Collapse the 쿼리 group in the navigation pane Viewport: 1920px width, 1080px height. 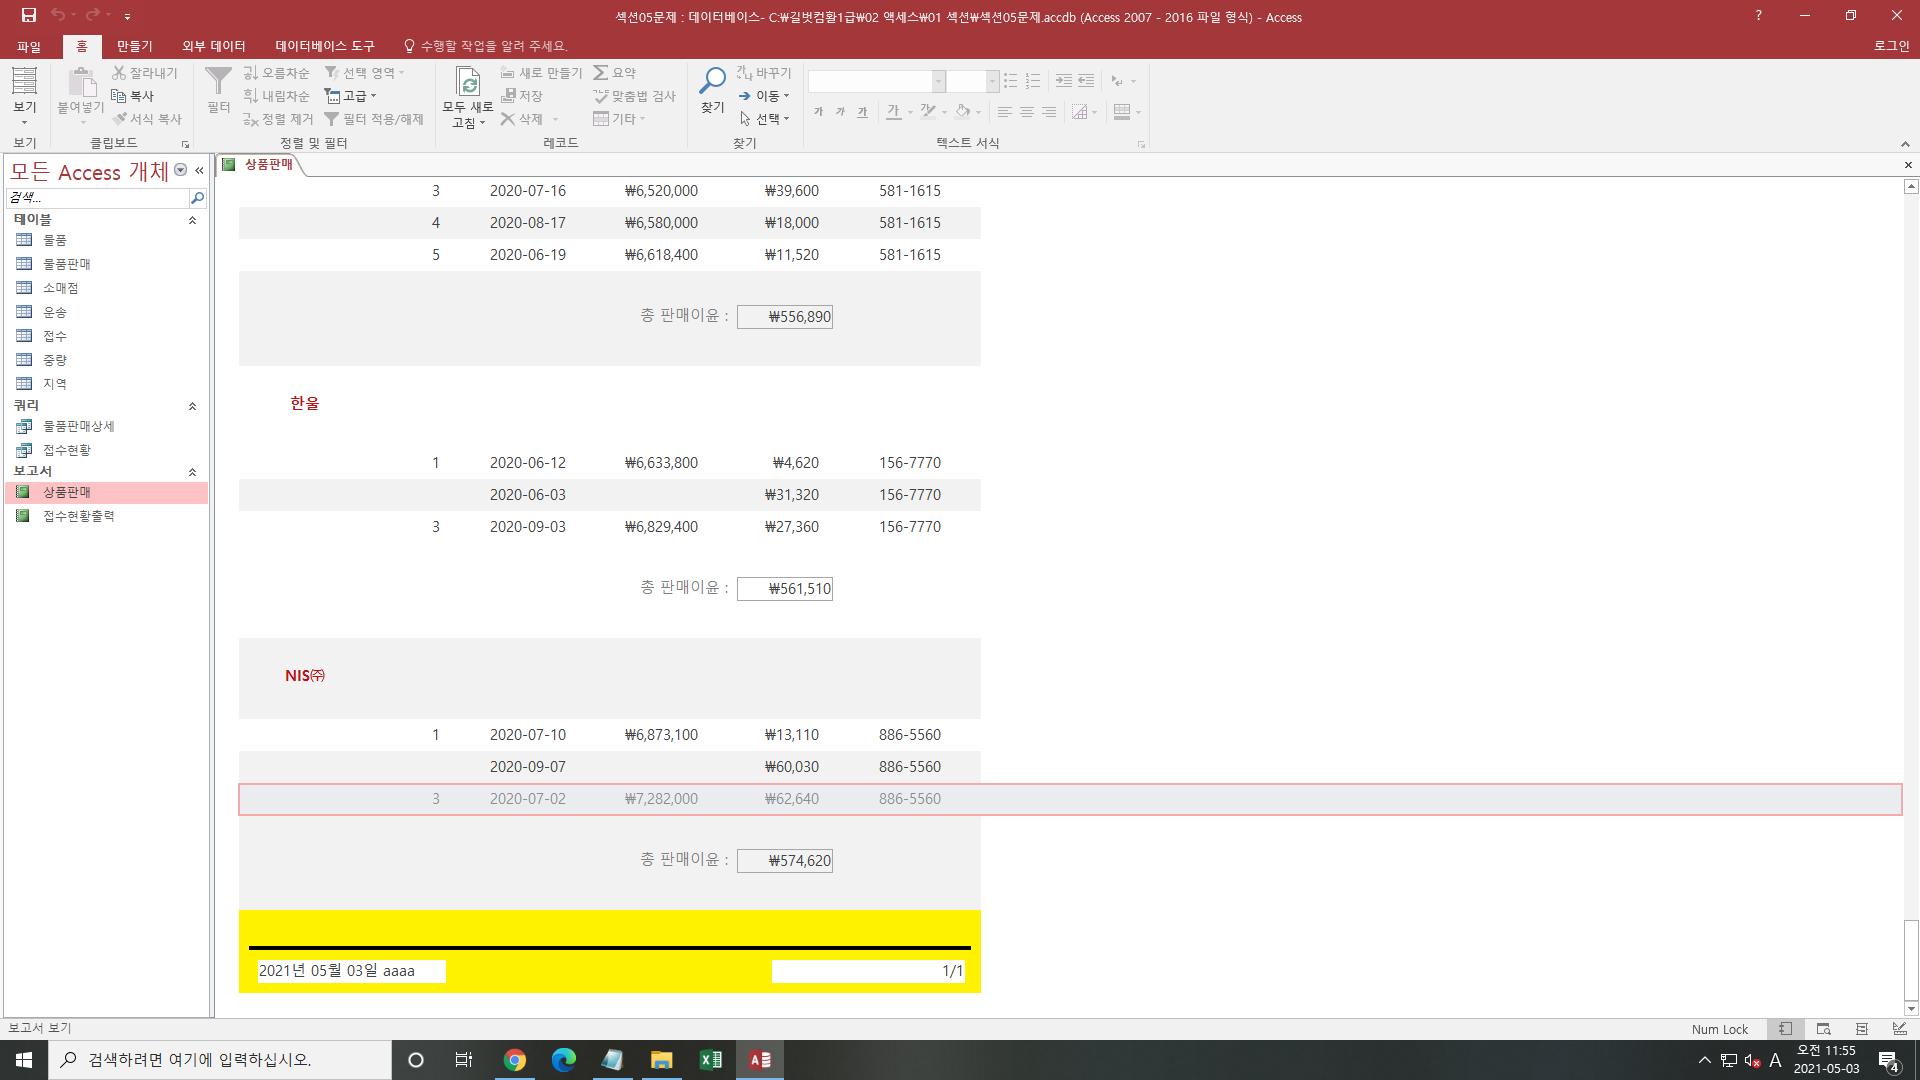point(192,406)
